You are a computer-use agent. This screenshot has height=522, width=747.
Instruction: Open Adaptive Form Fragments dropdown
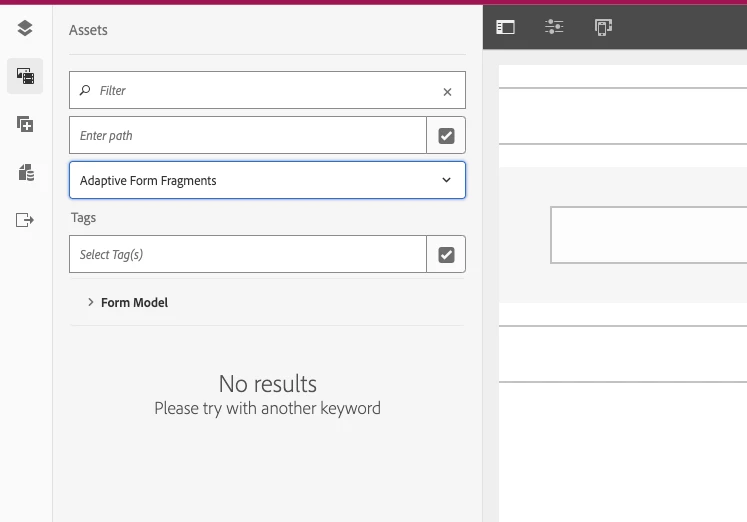267,180
